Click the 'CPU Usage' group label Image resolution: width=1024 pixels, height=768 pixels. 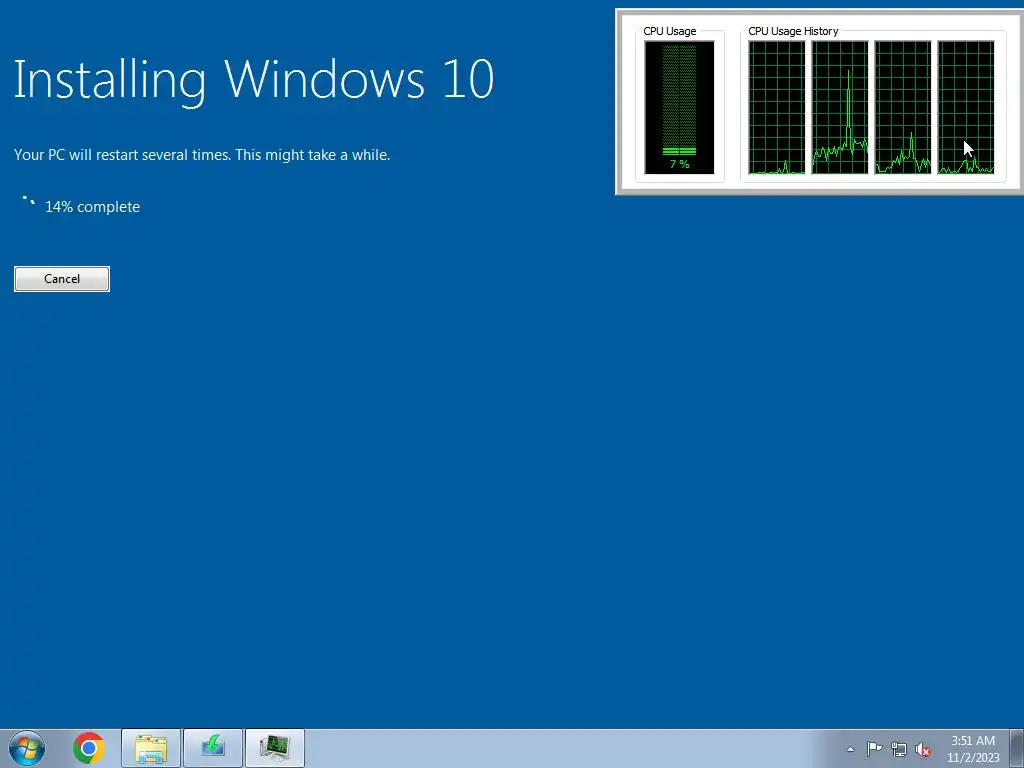point(669,31)
